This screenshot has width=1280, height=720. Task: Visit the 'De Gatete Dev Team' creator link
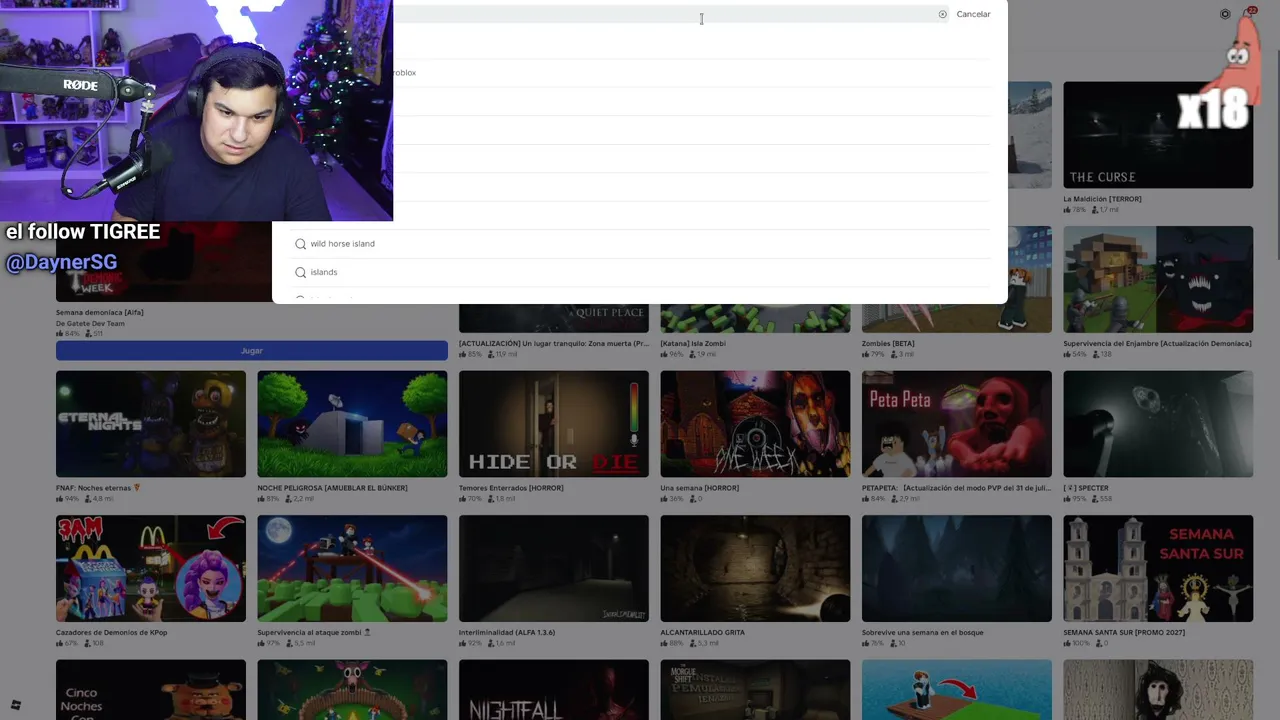[x=90, y=323]
